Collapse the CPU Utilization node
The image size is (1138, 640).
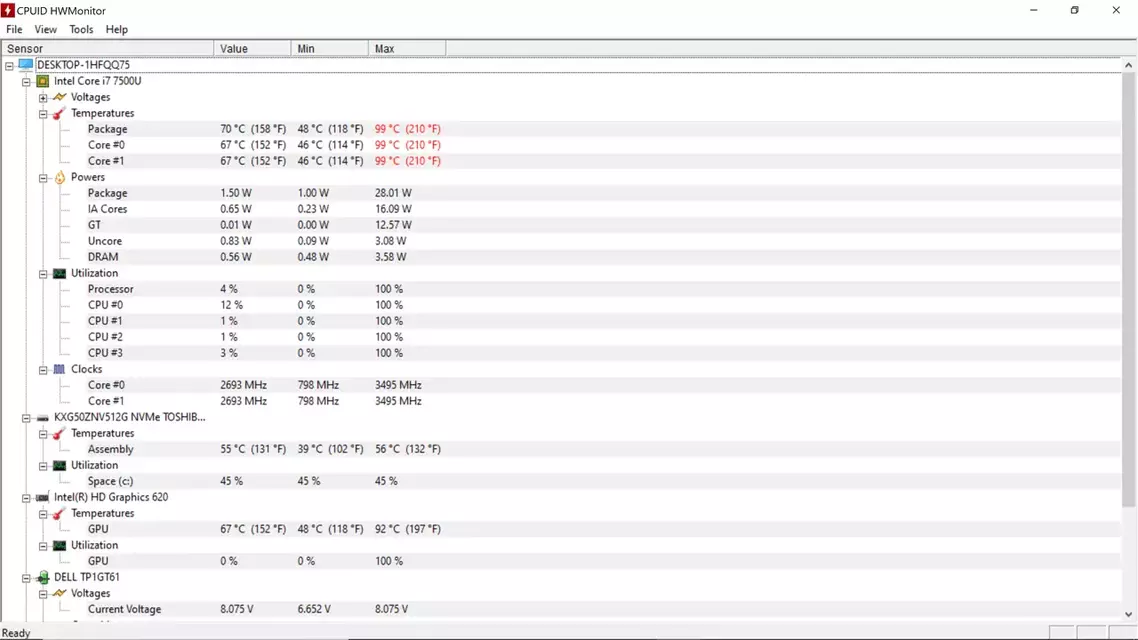43,274
